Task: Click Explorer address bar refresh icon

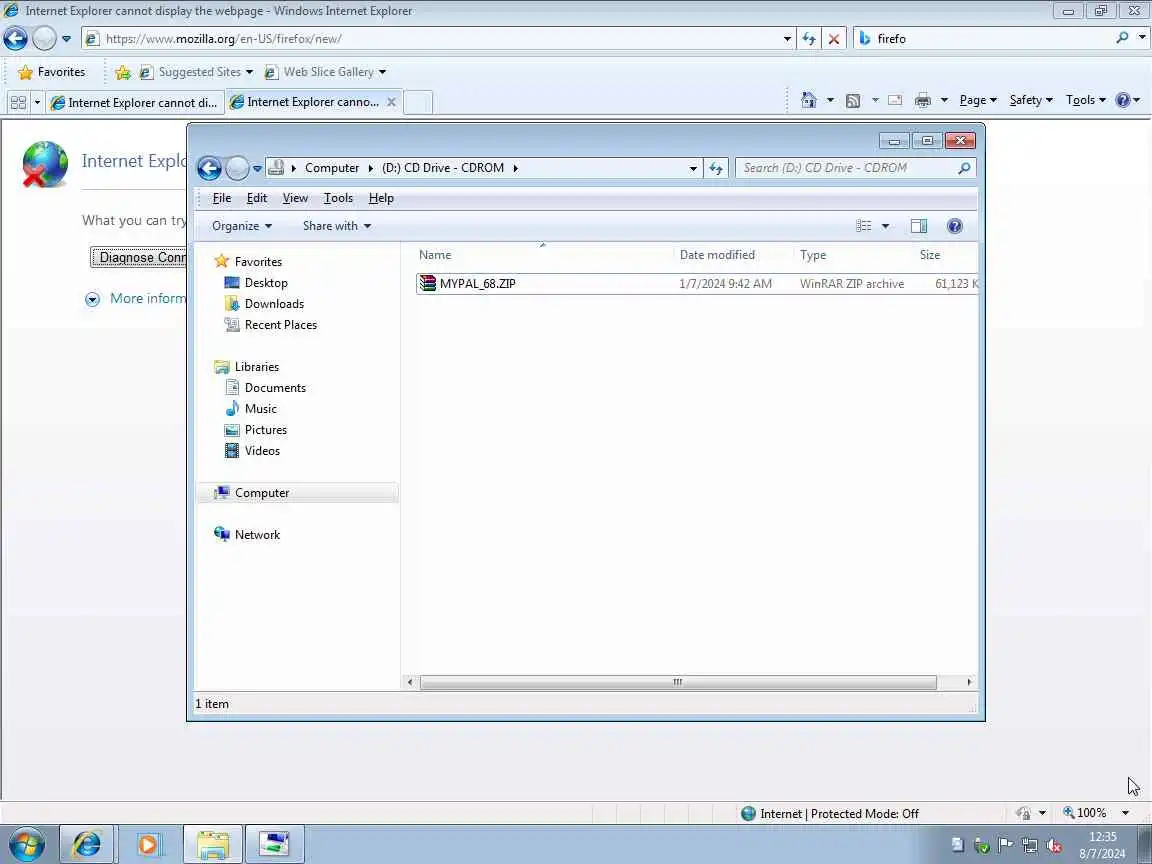Action: click(x=716, y=168)
